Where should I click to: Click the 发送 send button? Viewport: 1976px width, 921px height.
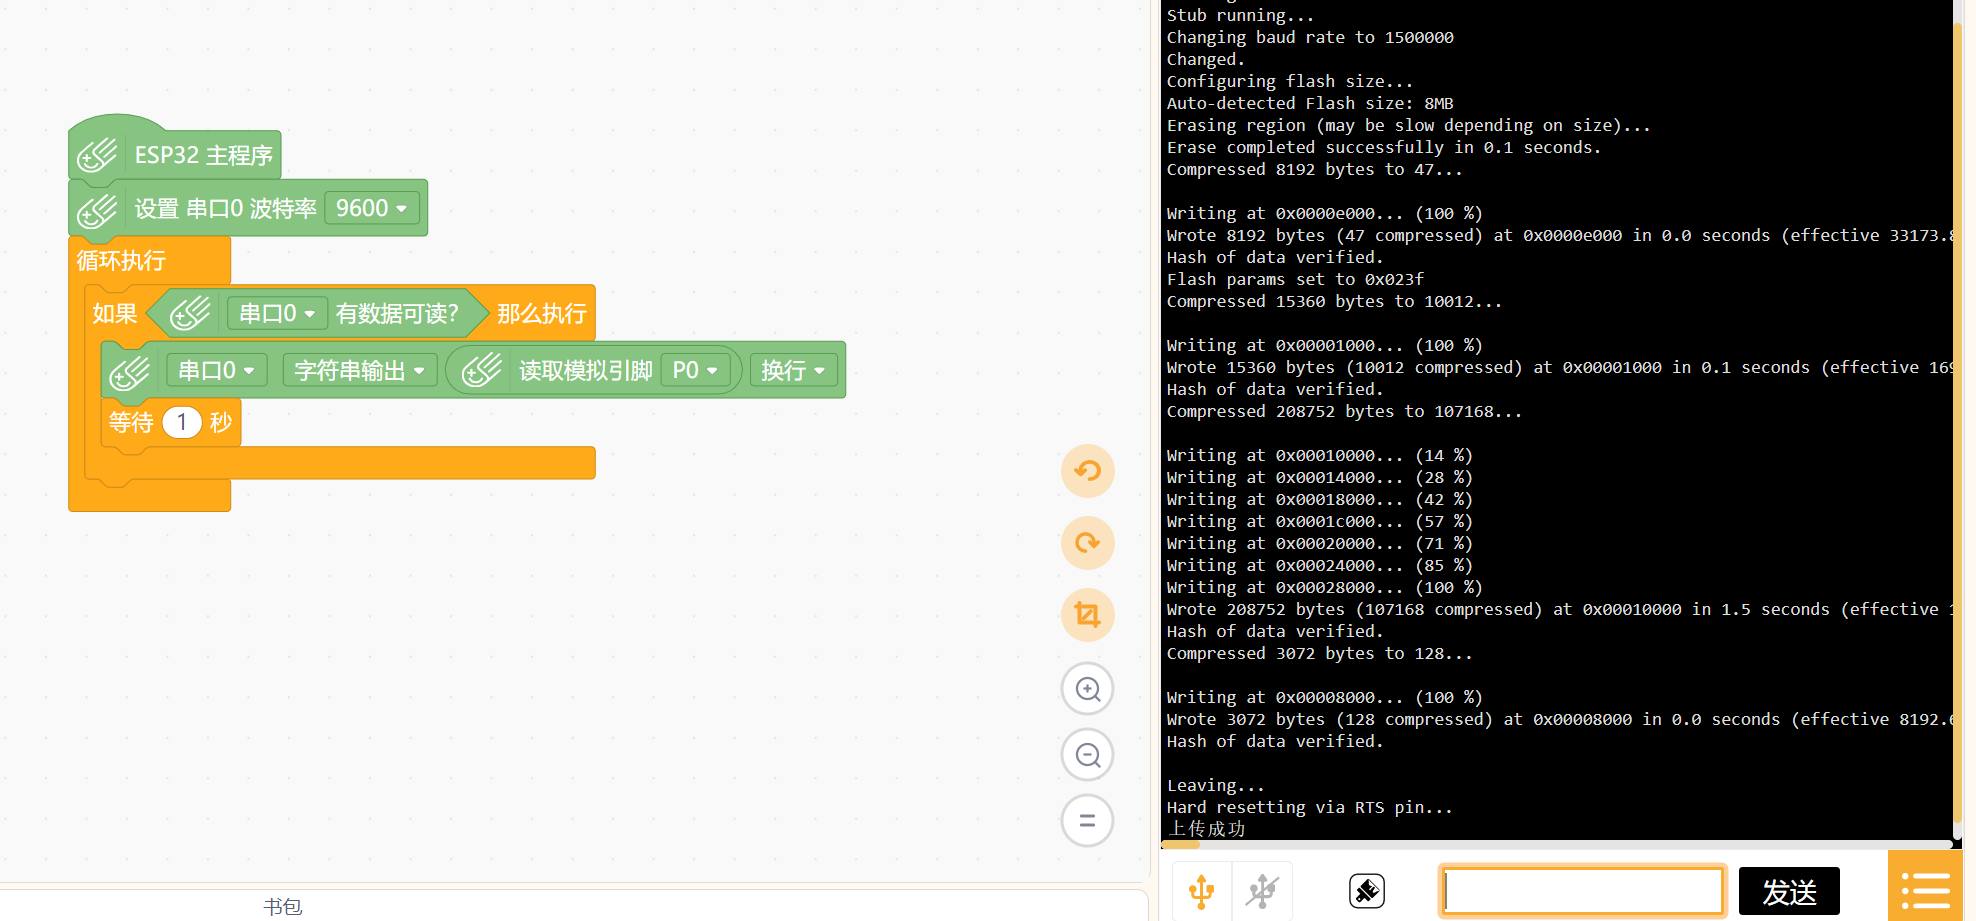pyautogui.click(x=1789, y=891)
